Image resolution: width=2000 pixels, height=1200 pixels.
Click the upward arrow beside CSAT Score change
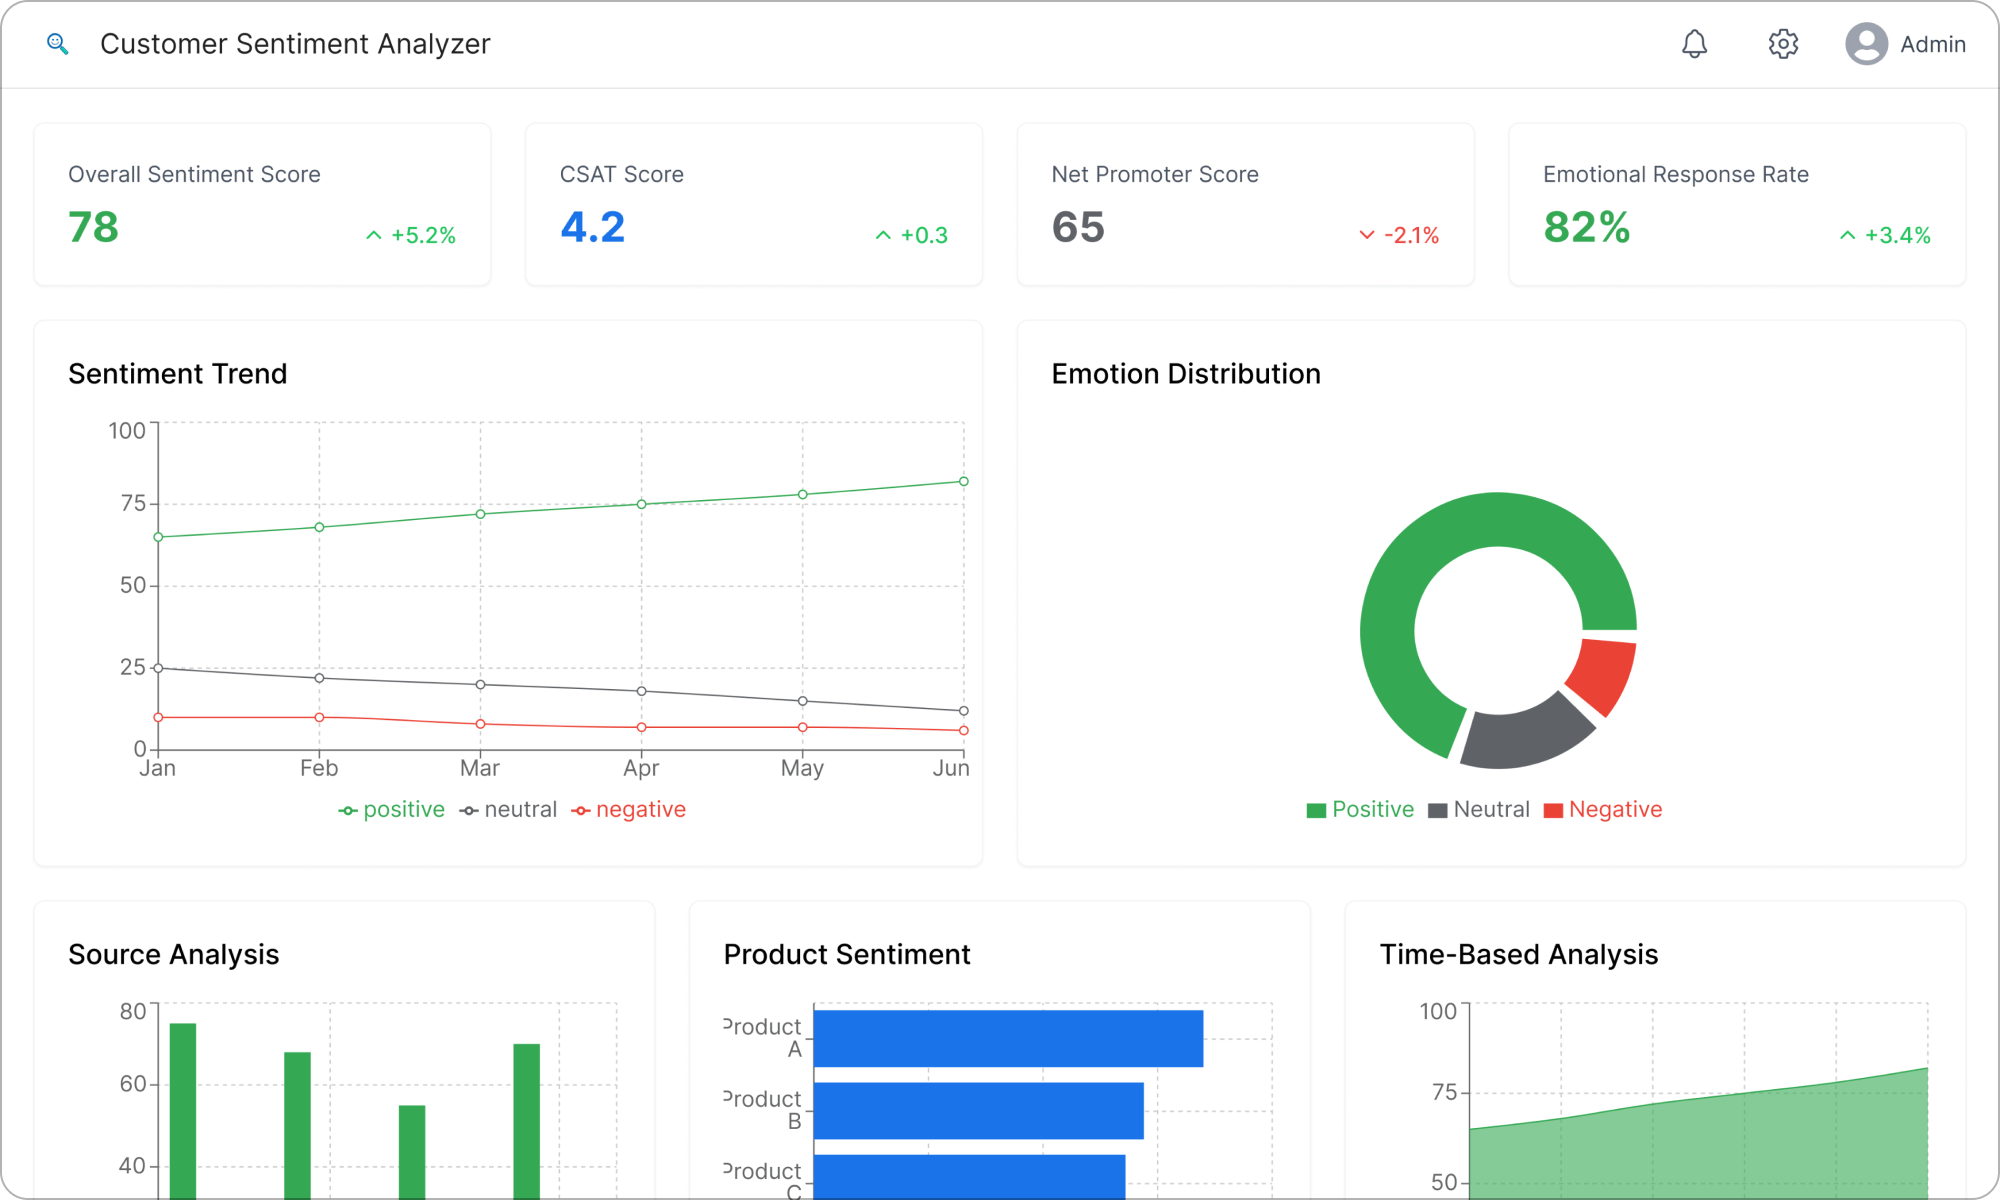(x=884, y=234)
